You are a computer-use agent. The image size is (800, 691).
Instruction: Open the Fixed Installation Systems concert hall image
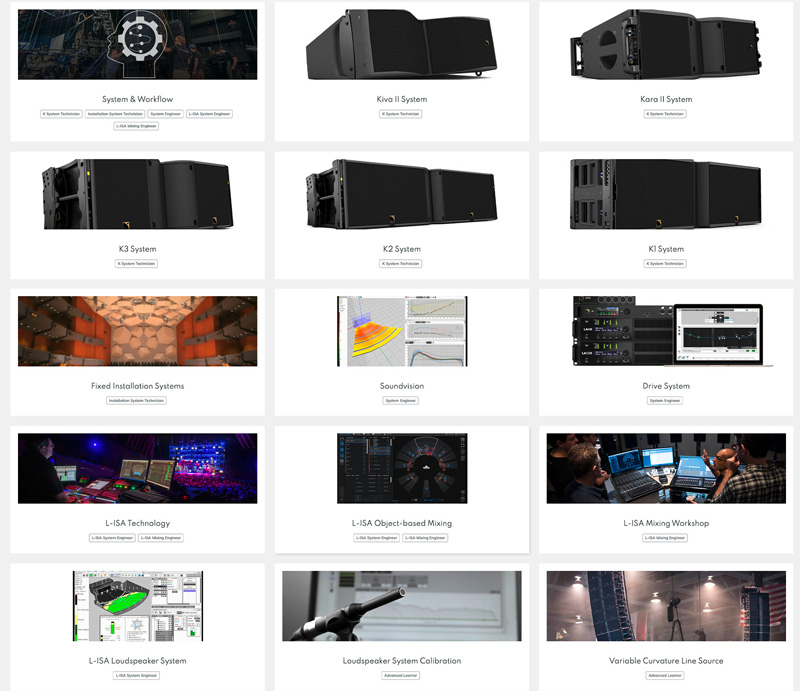[x=137, y=331]
